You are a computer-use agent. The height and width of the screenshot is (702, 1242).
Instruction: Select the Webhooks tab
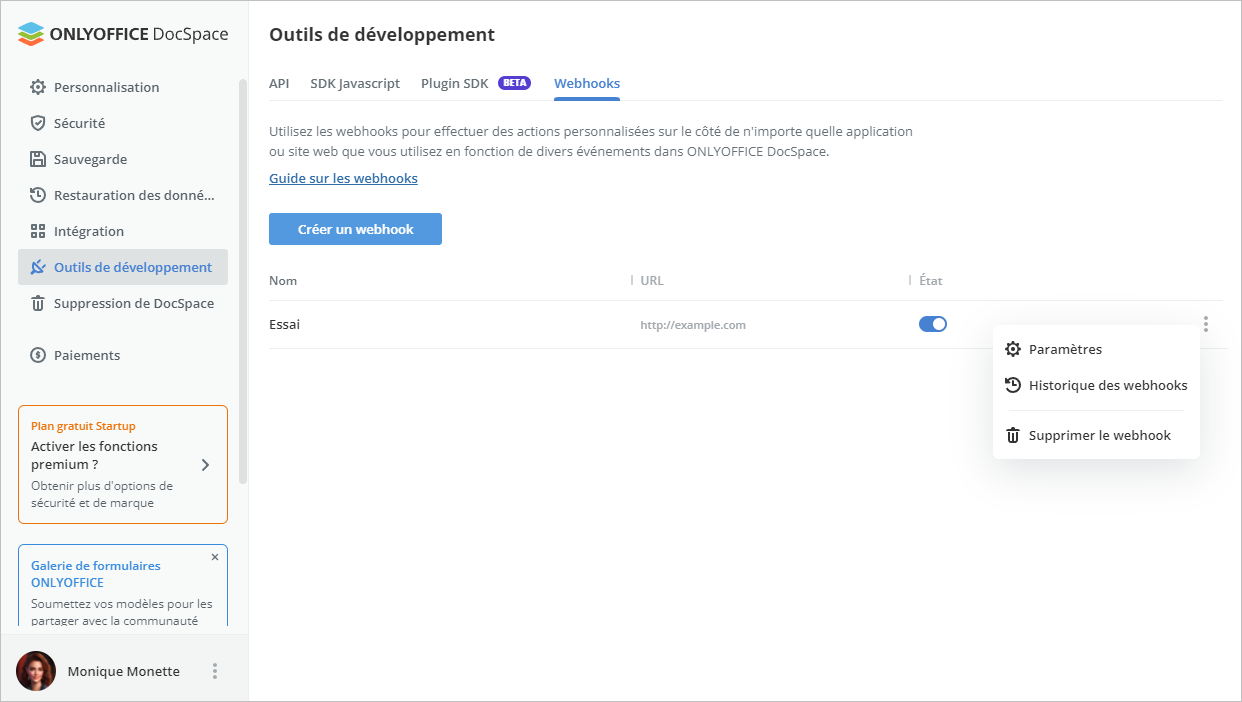click(587, 83)
